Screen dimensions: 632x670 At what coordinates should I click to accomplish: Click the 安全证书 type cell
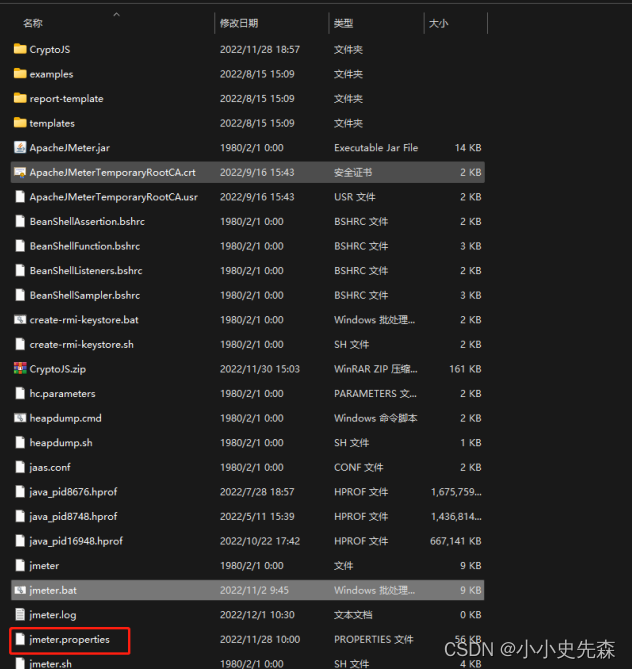[x=353, y=173]
